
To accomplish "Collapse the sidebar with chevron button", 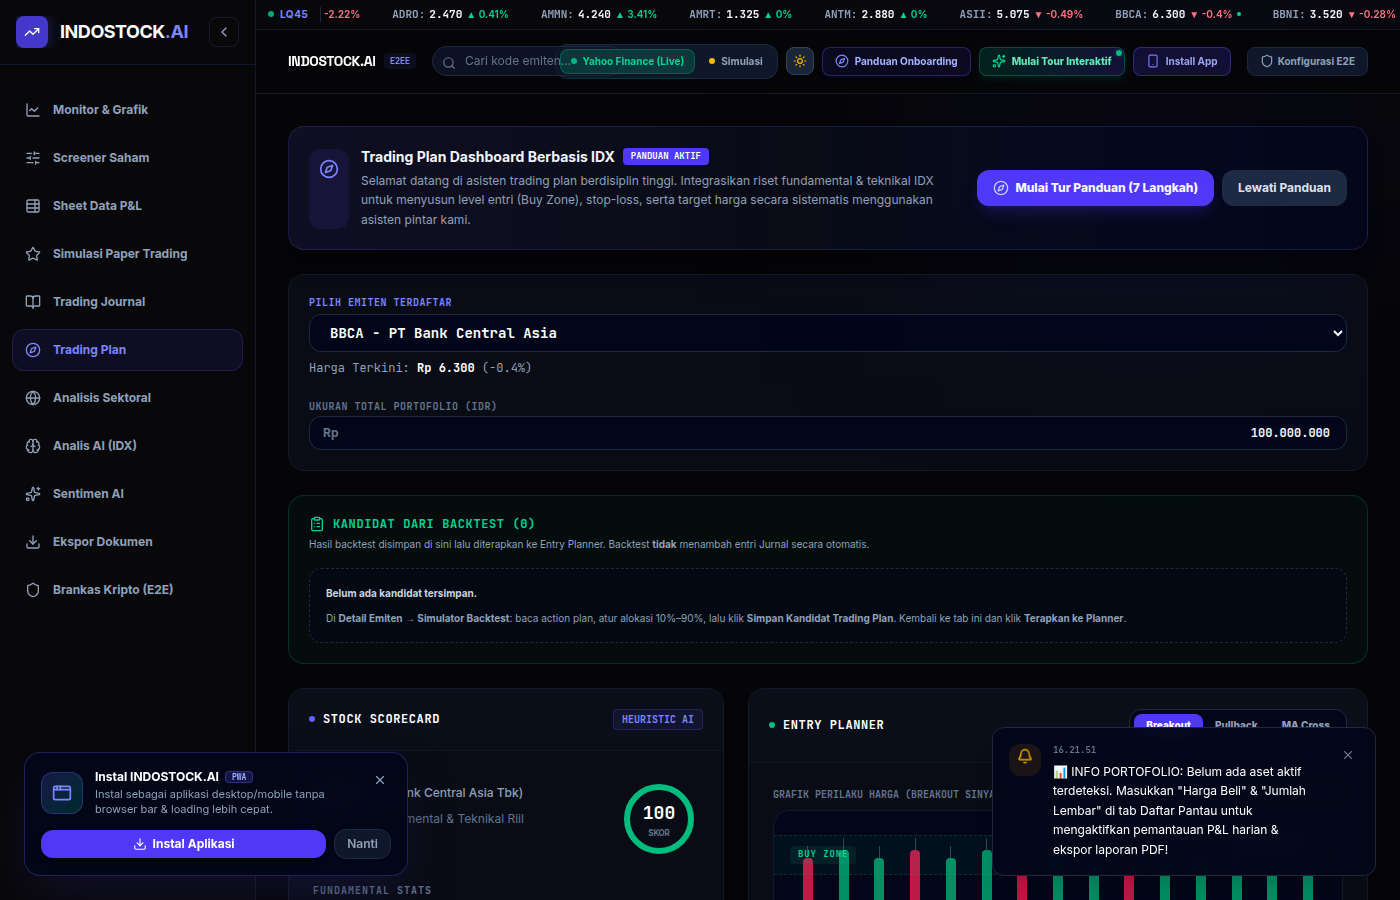I will point(224,32).
